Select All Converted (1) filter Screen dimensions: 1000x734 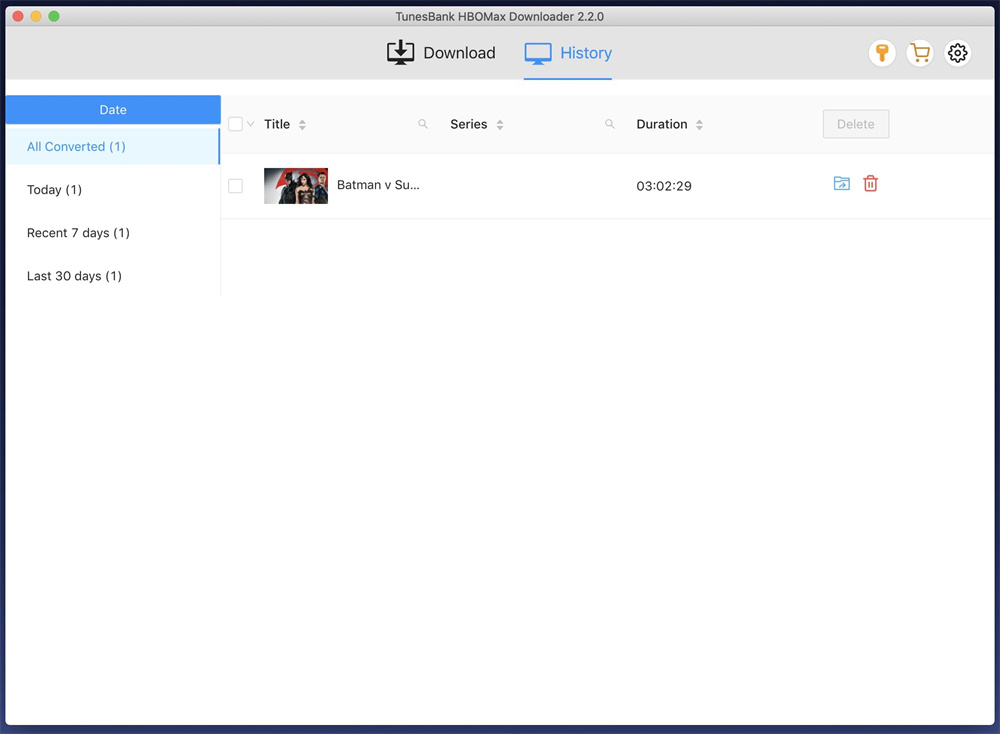pyautogui.click(x=113, y=147)
